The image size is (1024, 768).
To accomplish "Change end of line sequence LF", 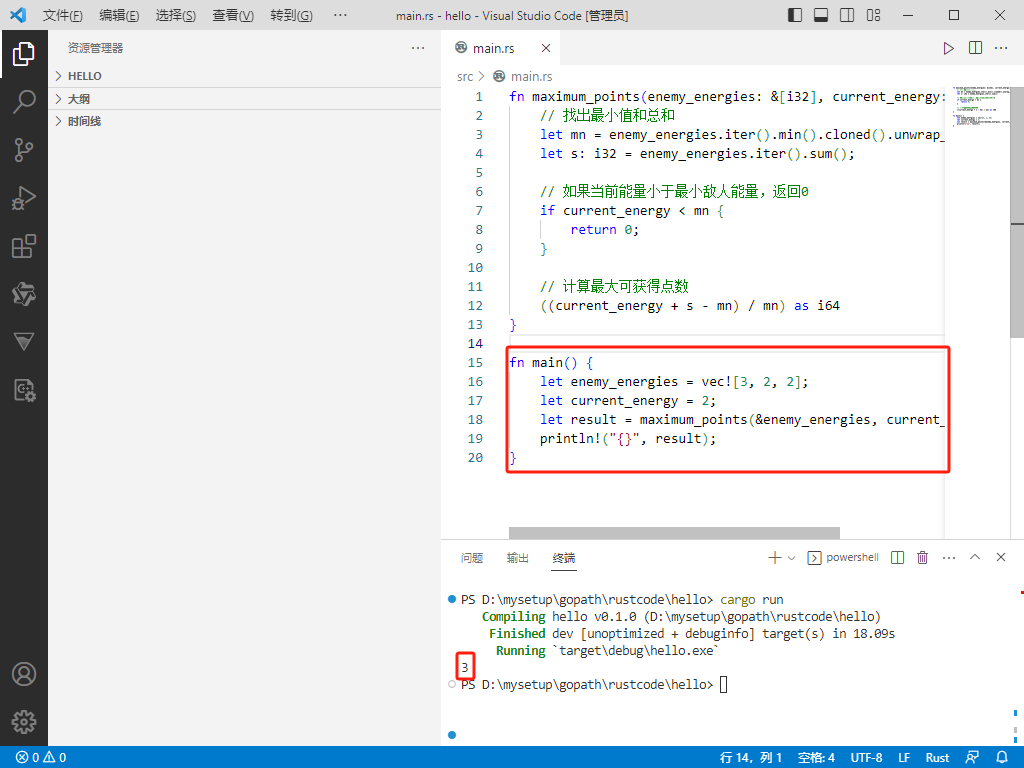I will coord(904,758).
